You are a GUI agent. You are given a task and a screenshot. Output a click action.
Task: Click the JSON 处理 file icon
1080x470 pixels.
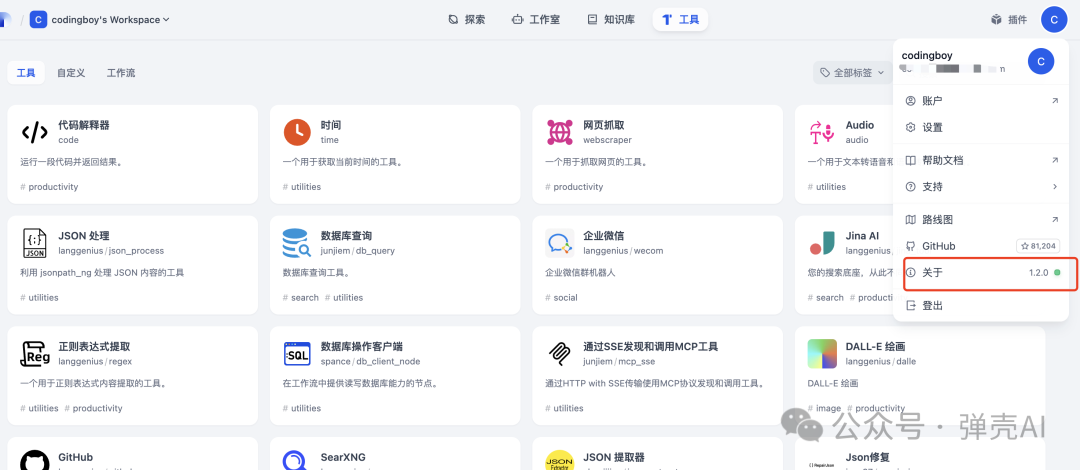pos(34,243)
